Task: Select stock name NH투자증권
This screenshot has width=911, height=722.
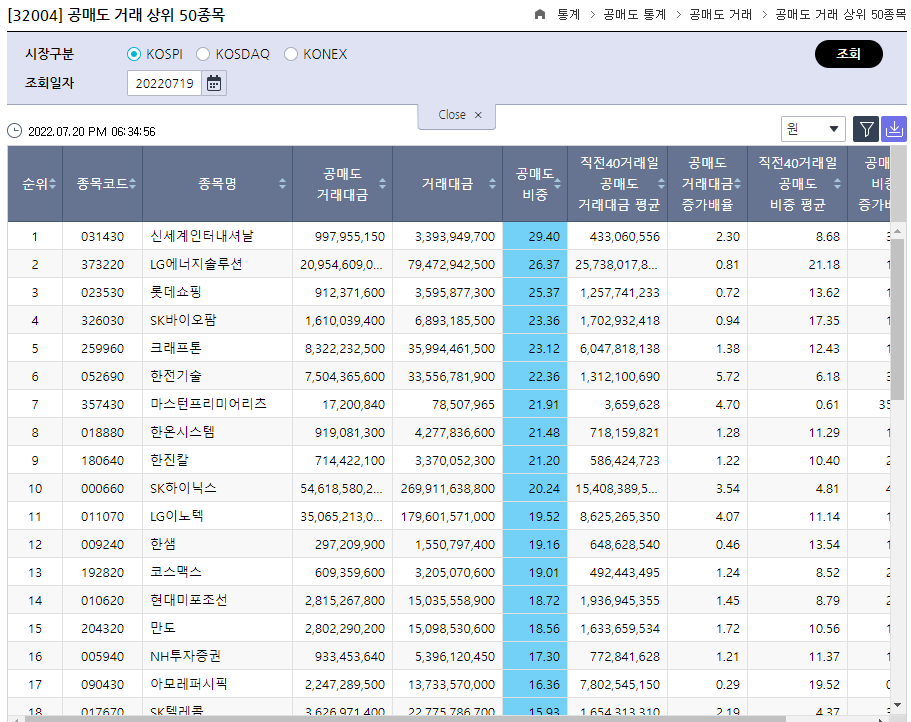Action: 185,656
